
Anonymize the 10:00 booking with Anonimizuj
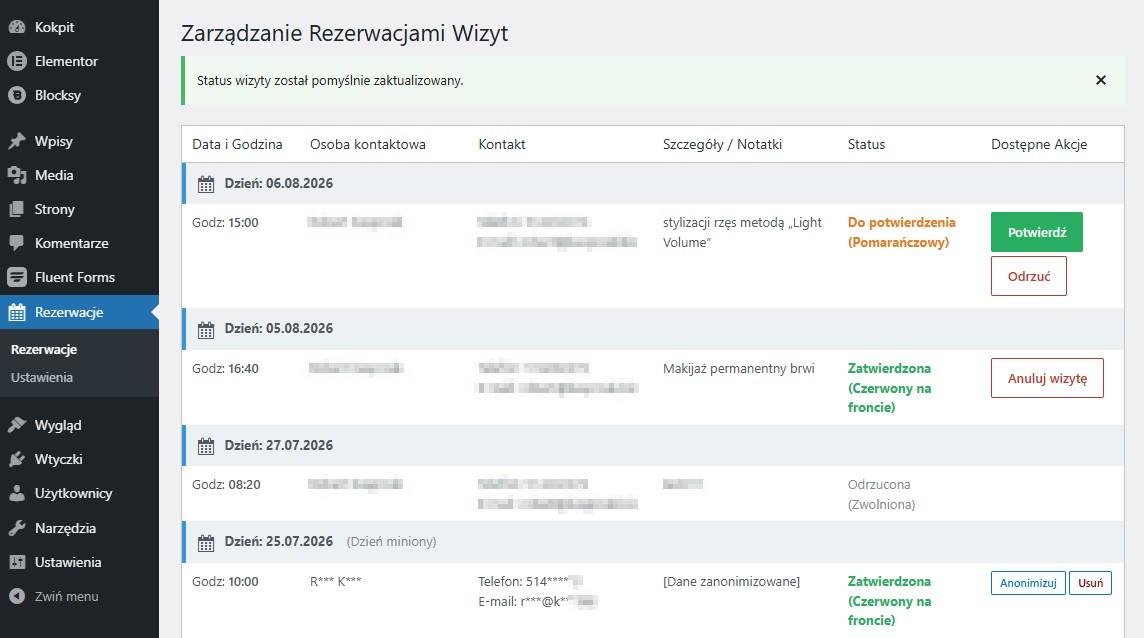tap(1028, 583)
